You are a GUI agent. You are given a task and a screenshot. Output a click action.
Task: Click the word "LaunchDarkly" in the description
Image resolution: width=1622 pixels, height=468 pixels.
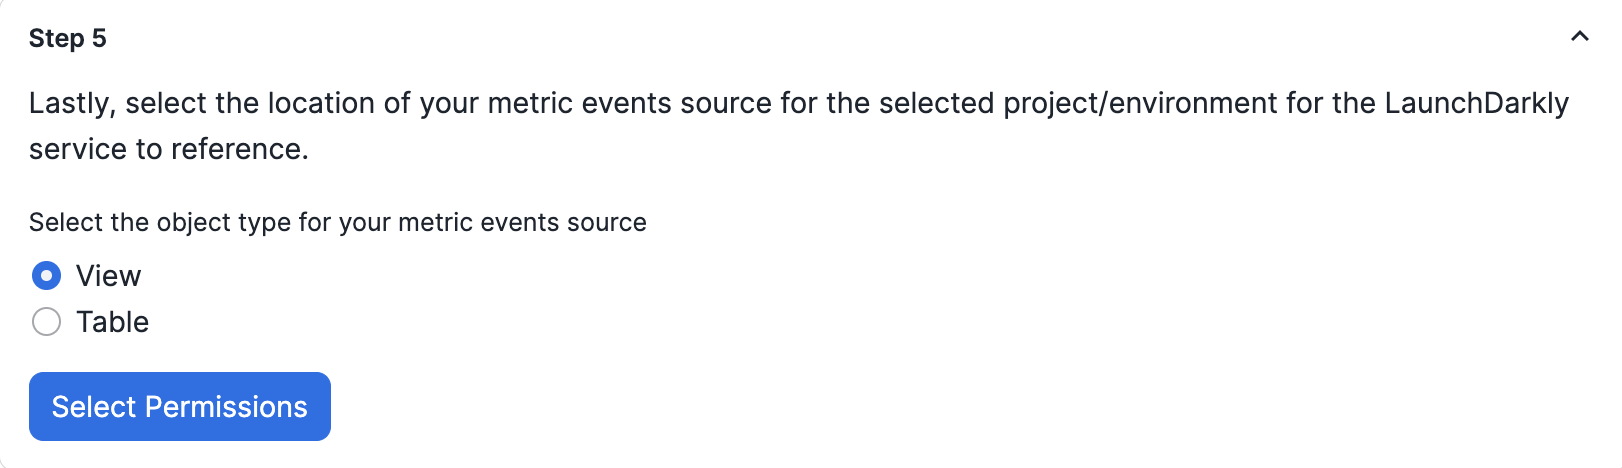pyautogui.click(x=1476, y=103)
